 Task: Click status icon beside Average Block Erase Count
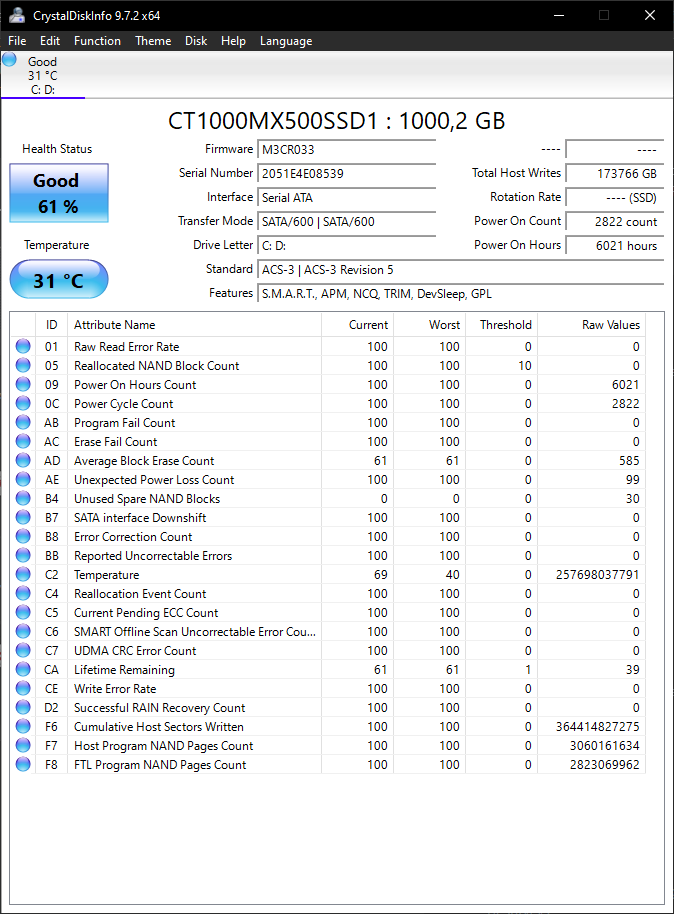click(x=23, y=461)
